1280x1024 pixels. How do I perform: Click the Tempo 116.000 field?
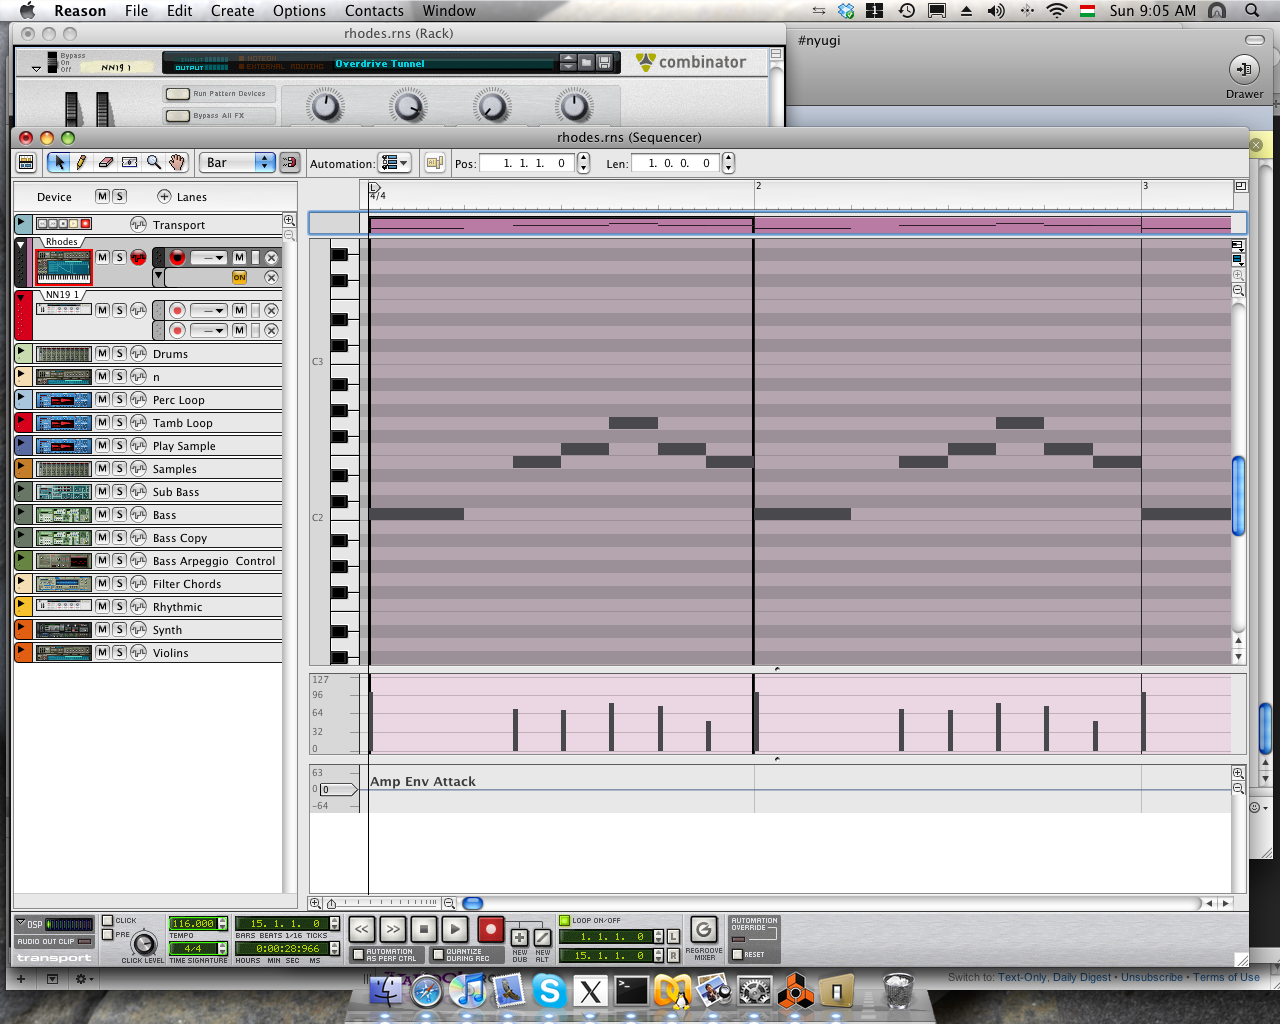[192, 924]
